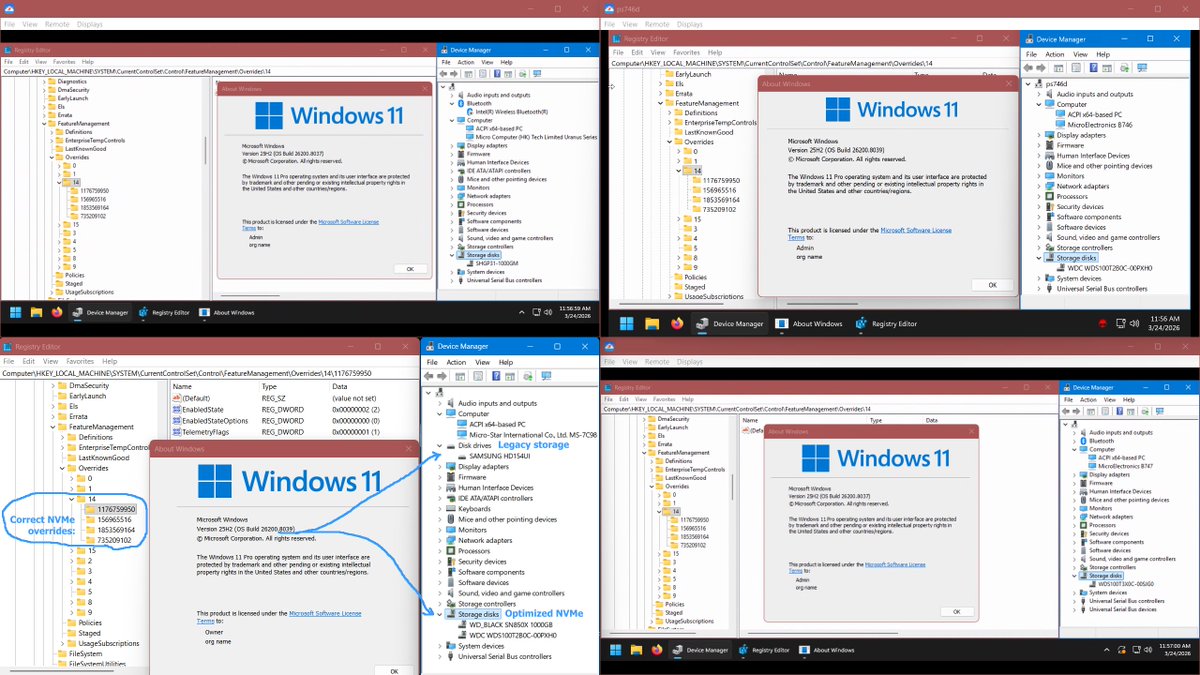The image size is (1200, 675).
Task: Click the cloud app icon beside ps746d title
Action: tap(609, 8)
